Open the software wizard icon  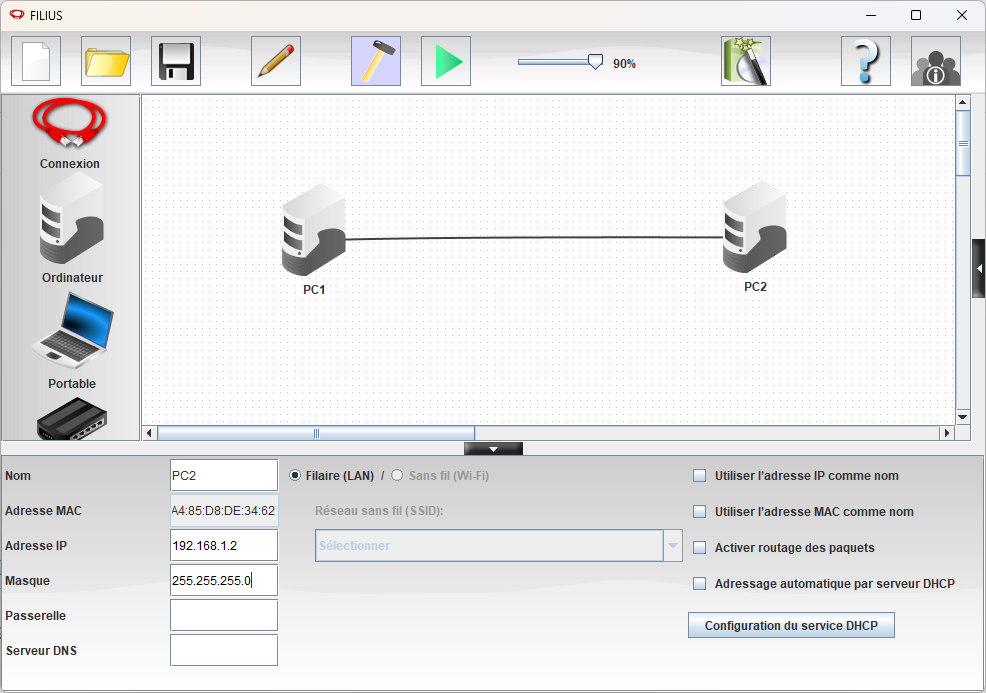coord(746,61)
